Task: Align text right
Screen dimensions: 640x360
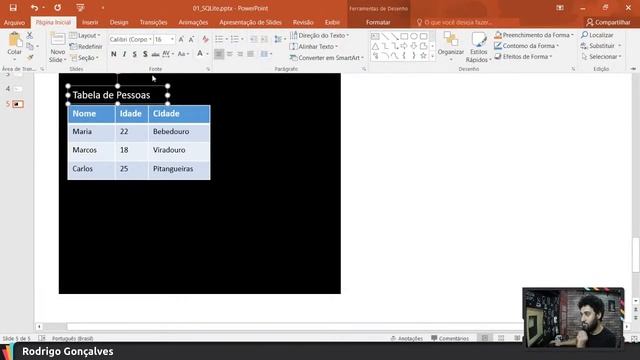Action: tap(240, 54)
